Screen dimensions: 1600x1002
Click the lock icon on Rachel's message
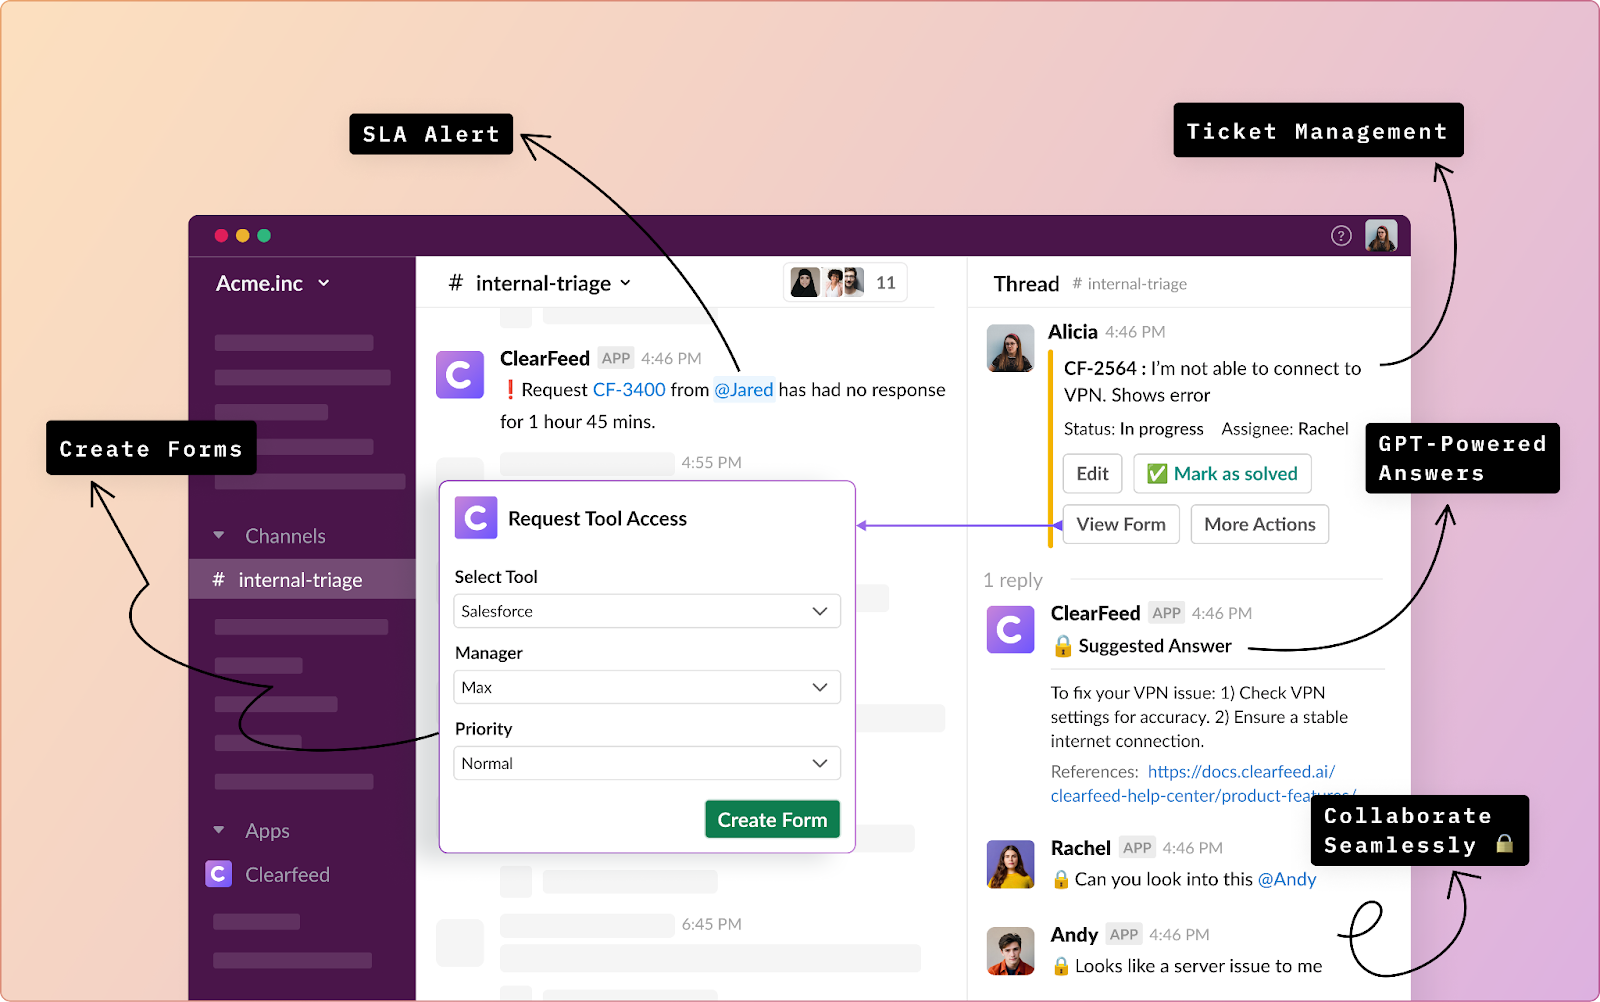(x=1061, y=879)
